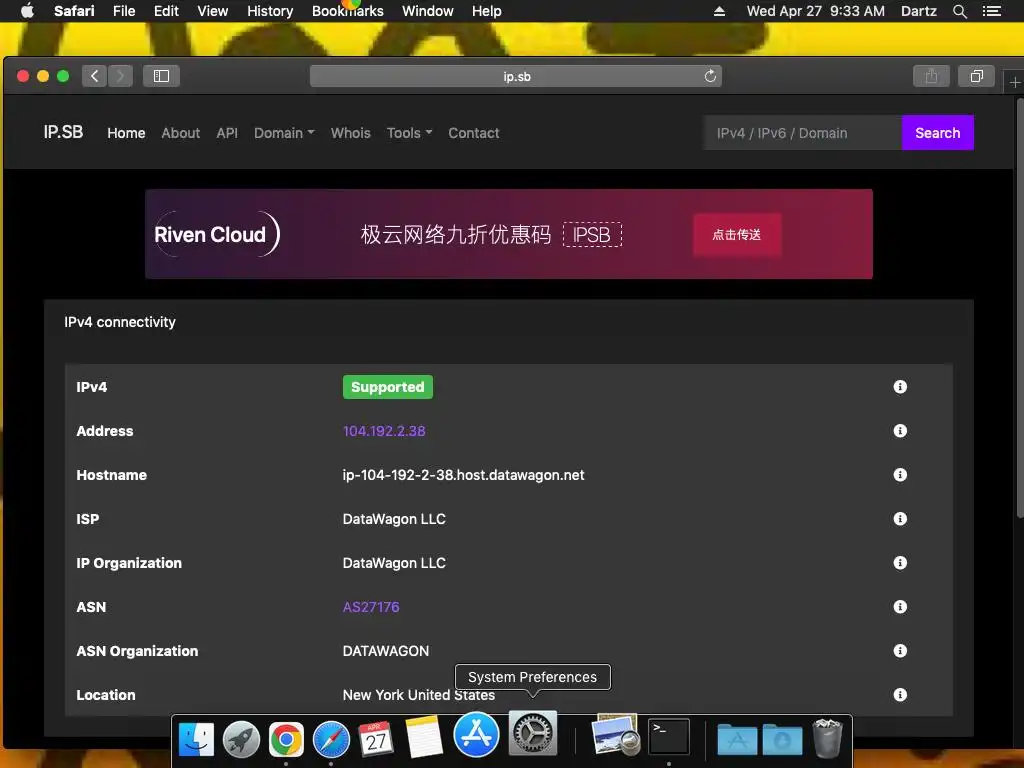Open the Applications folder in Dock
This screenshot has width=1024, height=768.
(737, 739)
